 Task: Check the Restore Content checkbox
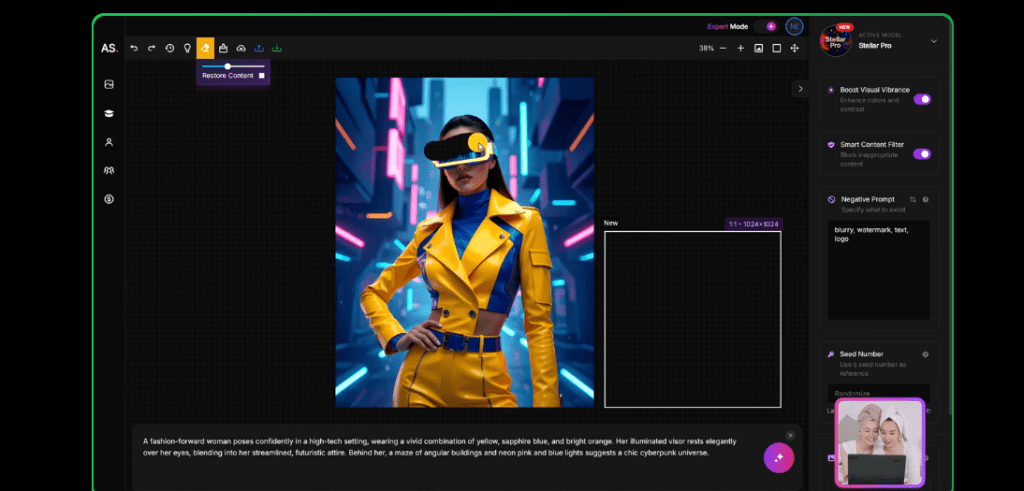[x=262, y=76]
